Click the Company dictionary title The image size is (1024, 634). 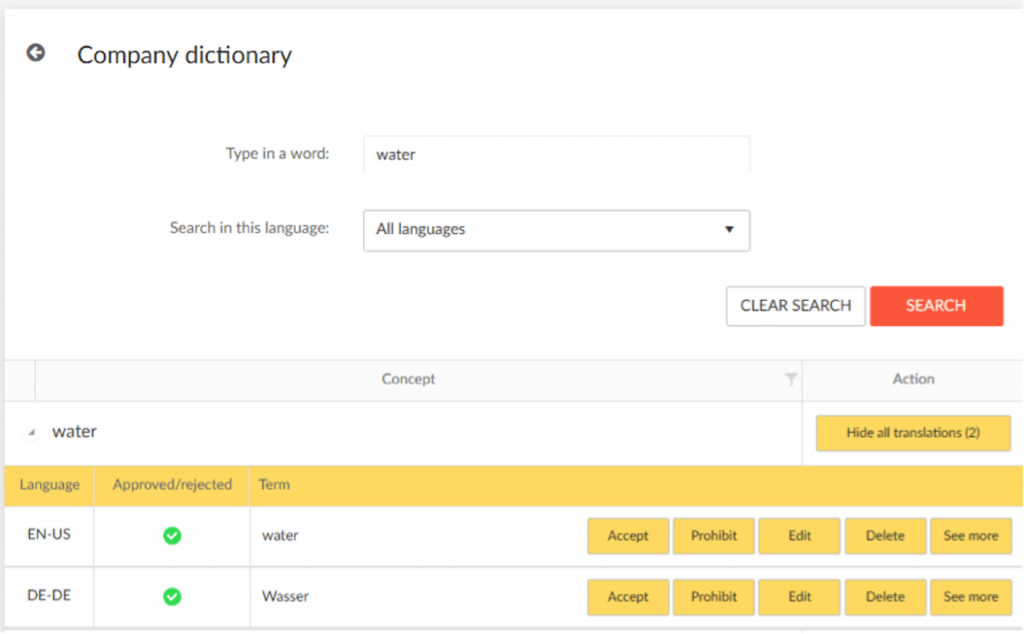click(184, 55)
